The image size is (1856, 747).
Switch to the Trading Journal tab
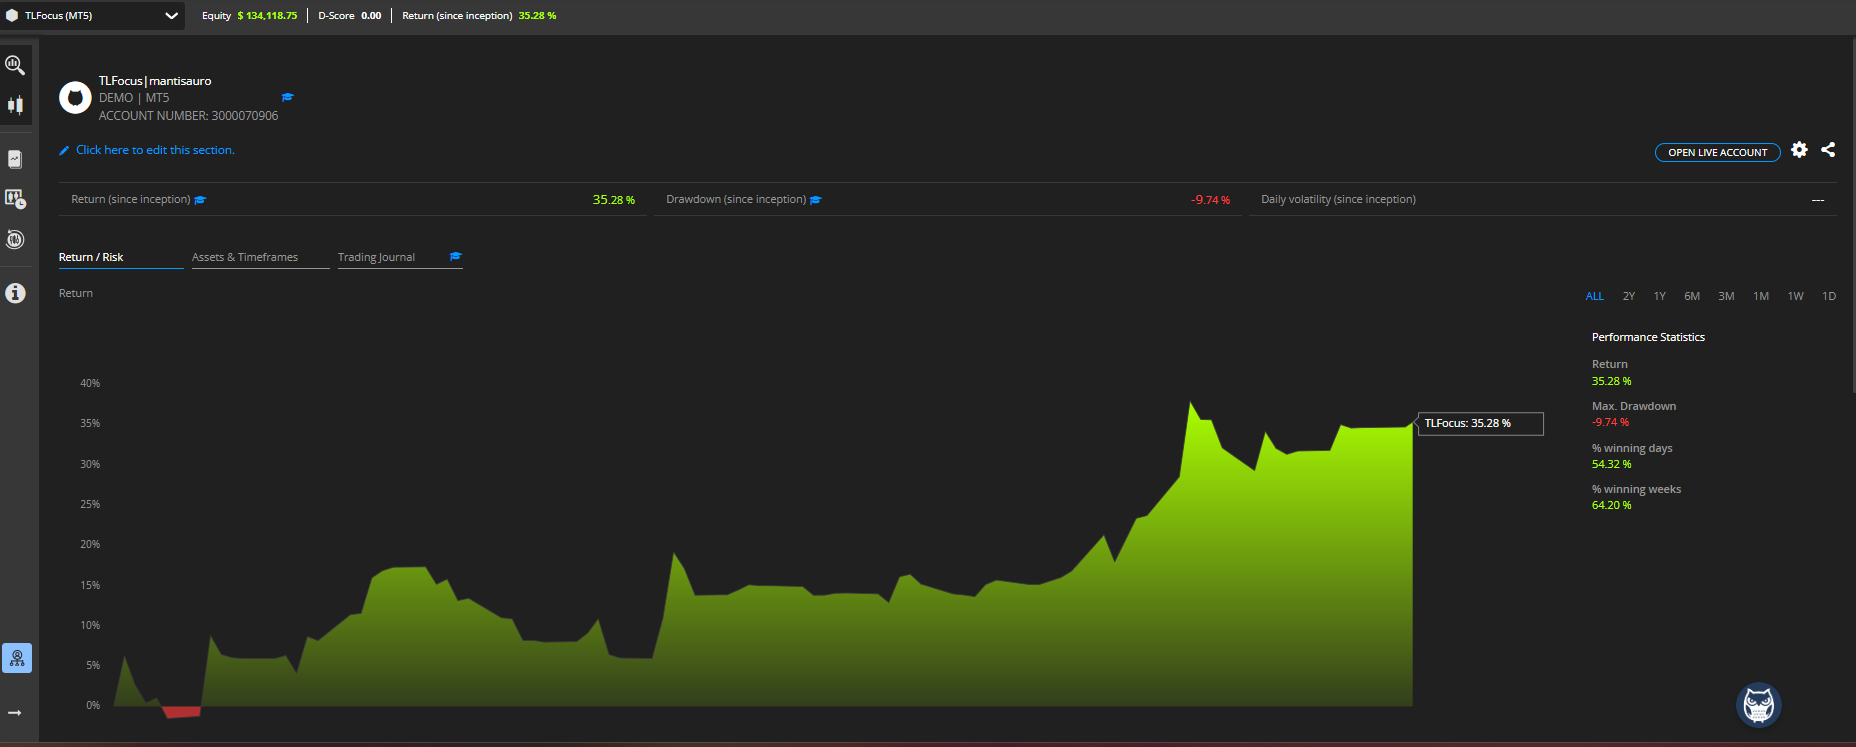coord(376,257)
